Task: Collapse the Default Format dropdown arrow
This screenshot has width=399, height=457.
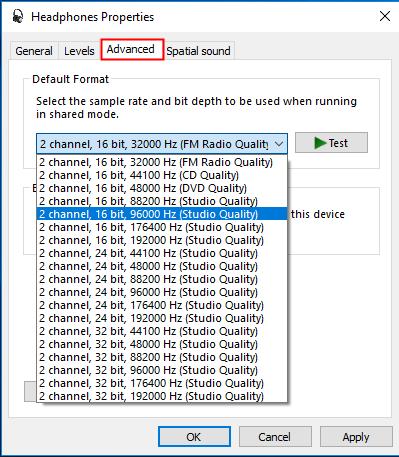Action: [x=279, y=144]
